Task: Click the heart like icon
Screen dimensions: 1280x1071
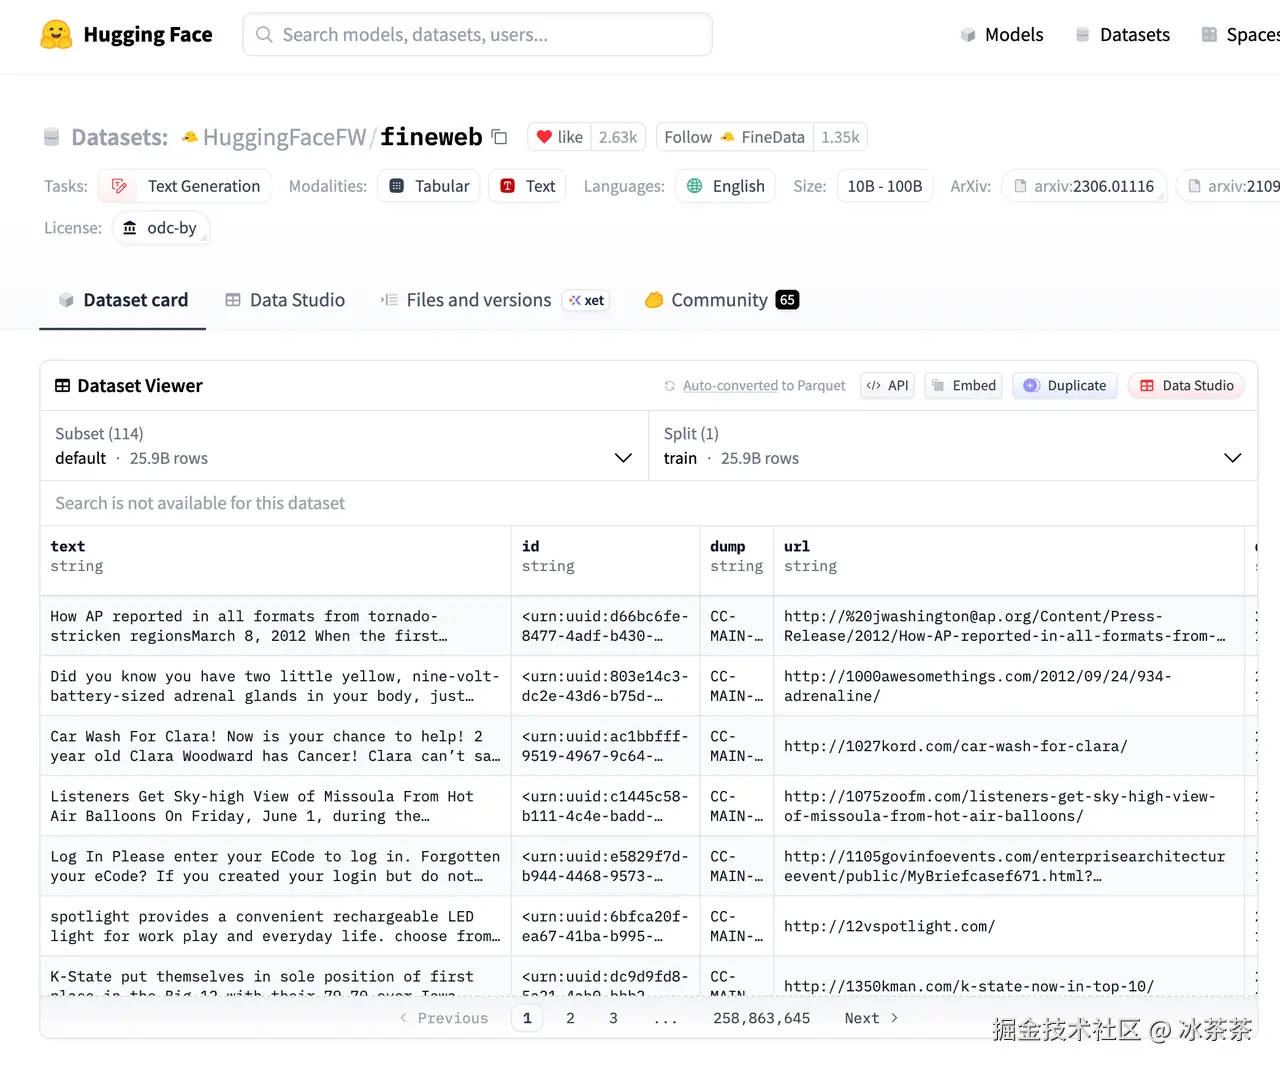Action: 544,137
